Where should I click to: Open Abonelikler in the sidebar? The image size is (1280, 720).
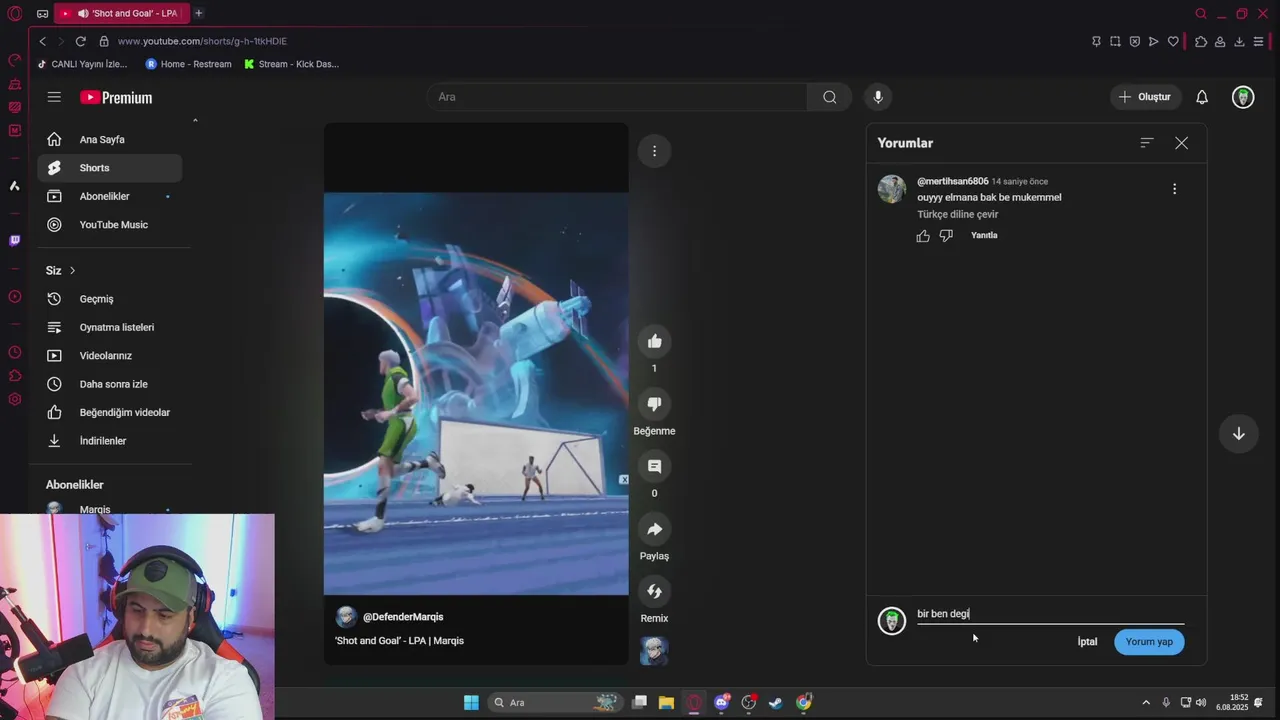point(110,196)
